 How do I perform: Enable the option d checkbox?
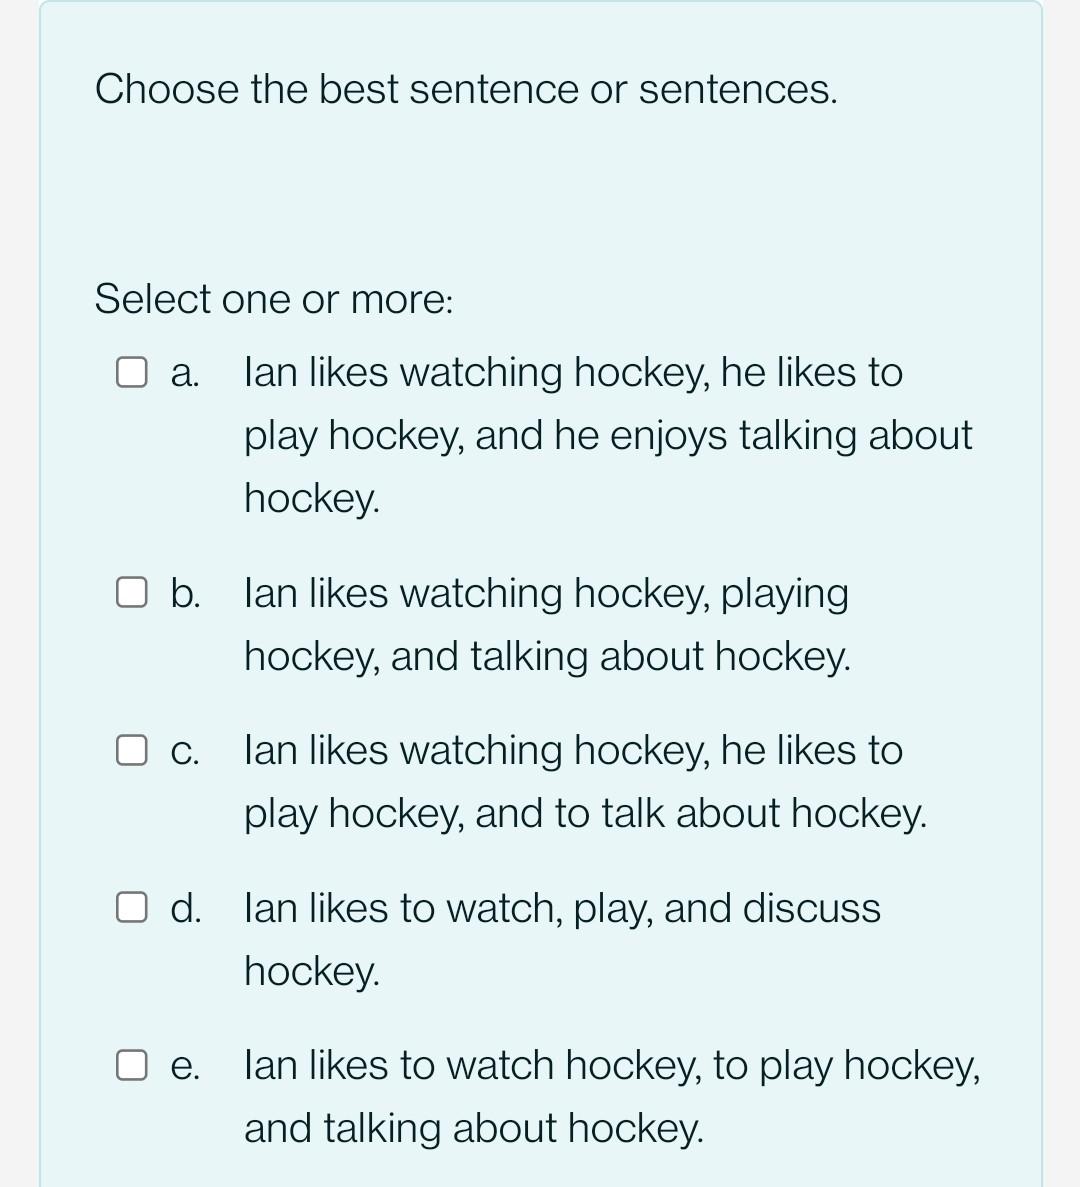(x=132, y=908)
